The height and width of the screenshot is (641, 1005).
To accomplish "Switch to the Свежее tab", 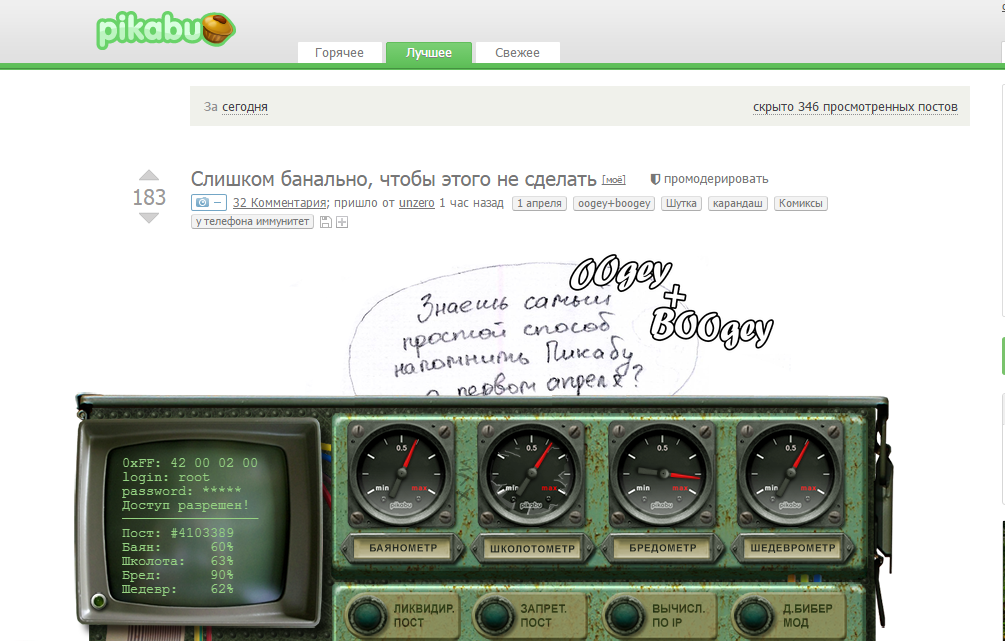I will (x=517, y=53).
